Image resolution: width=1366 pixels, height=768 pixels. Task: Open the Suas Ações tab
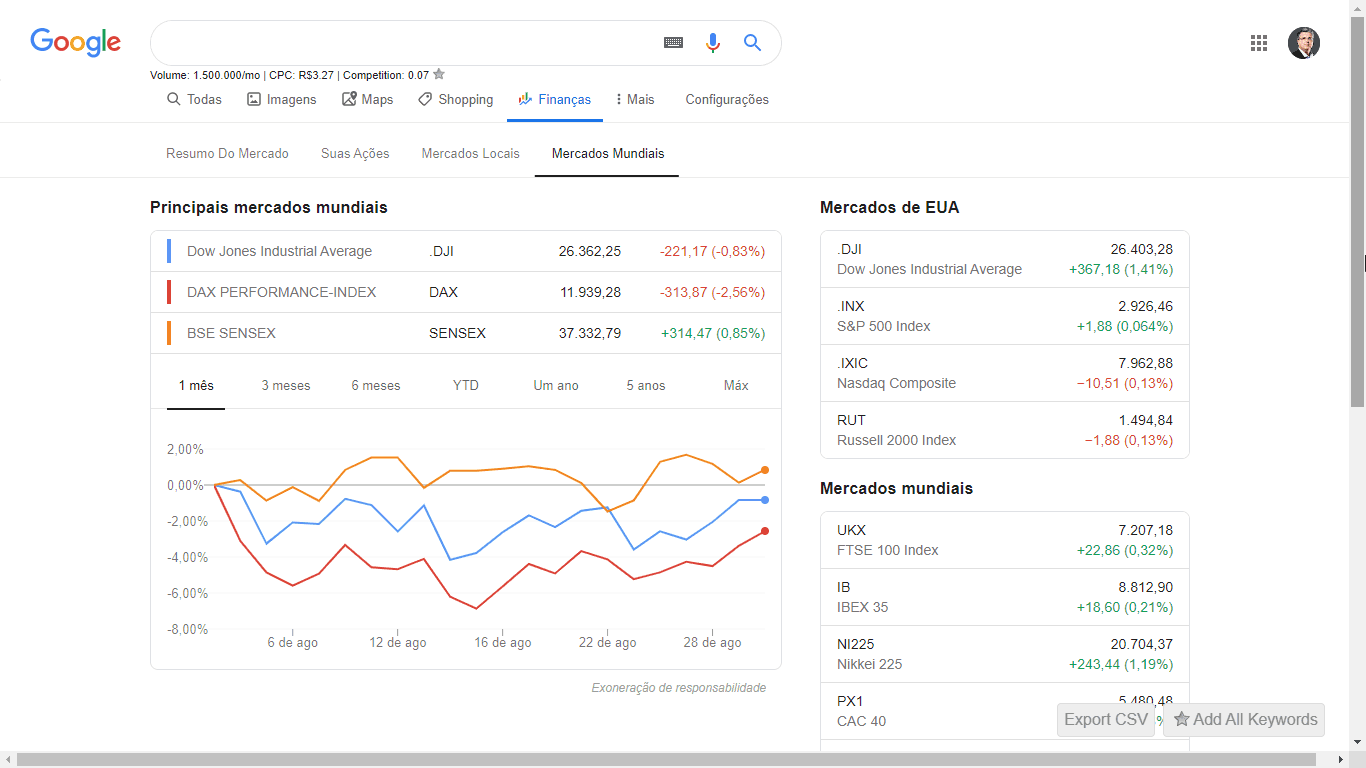click(355, 153)
